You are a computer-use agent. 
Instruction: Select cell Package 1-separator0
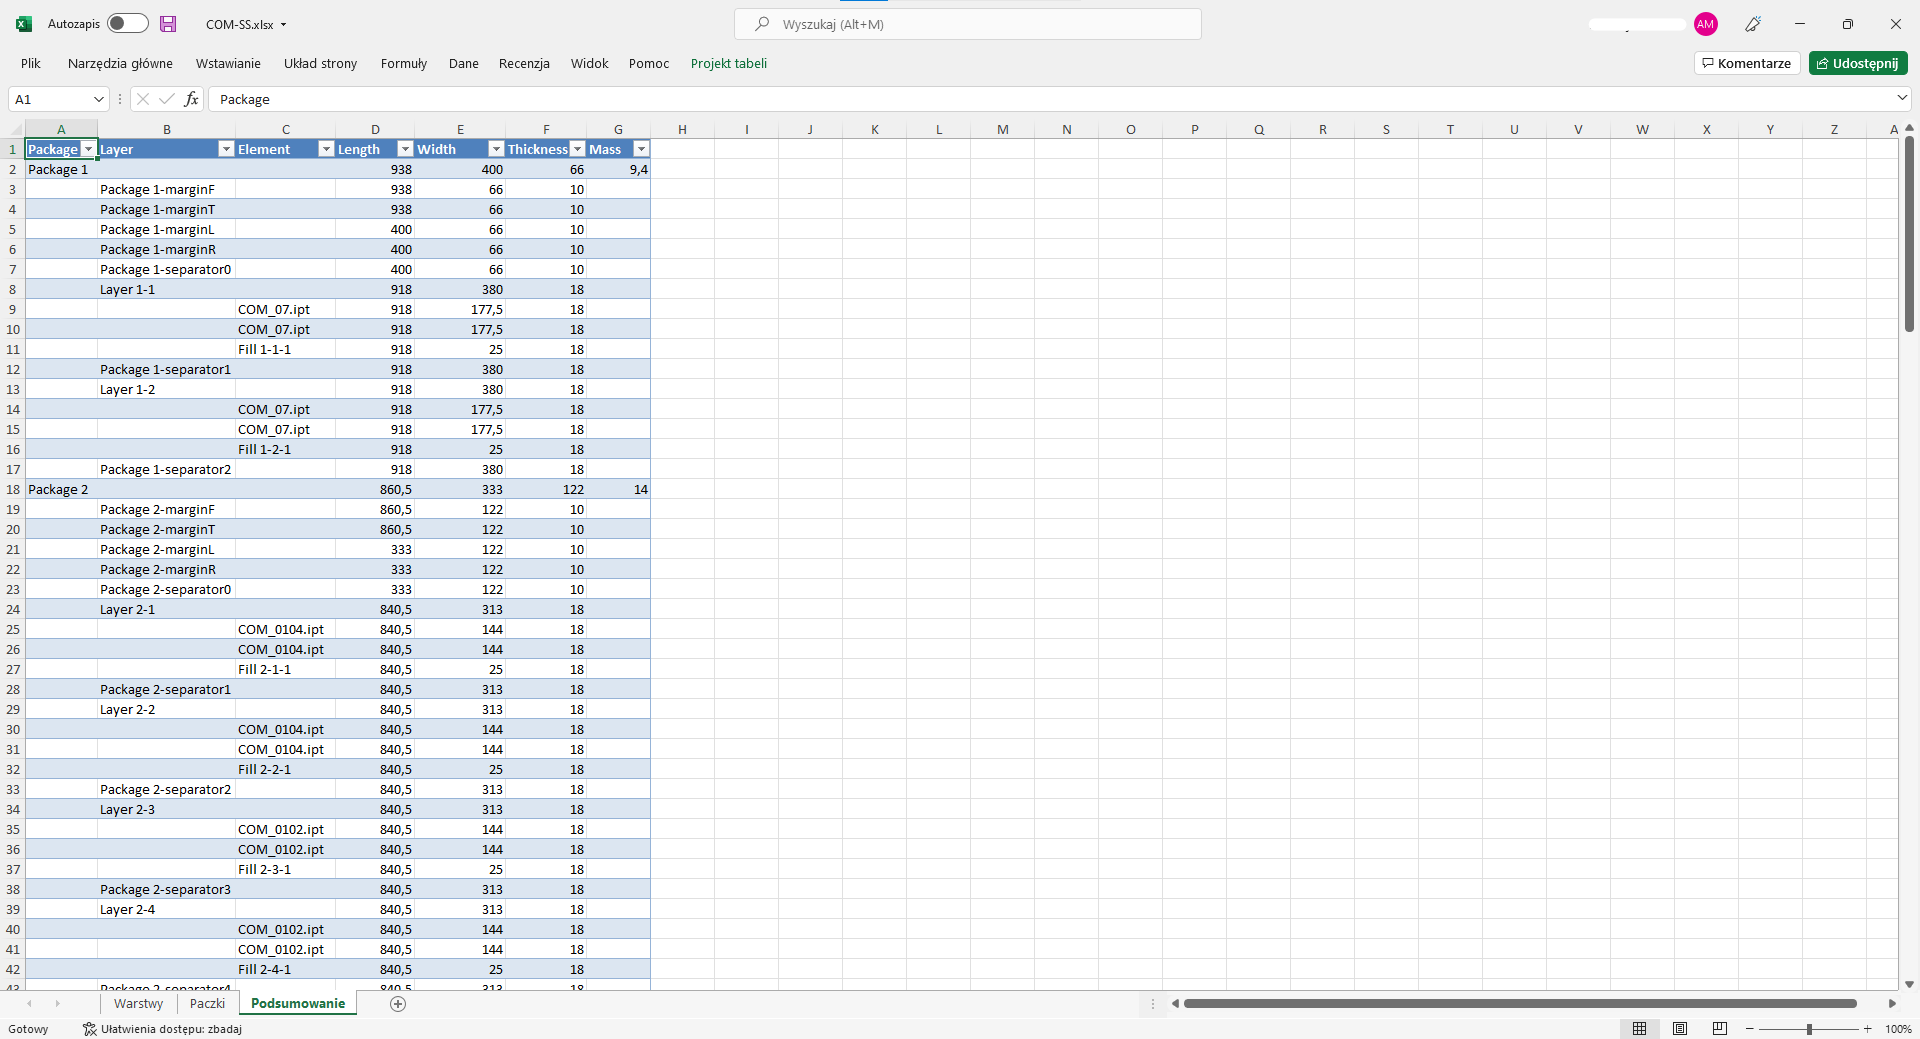[166, 269]
